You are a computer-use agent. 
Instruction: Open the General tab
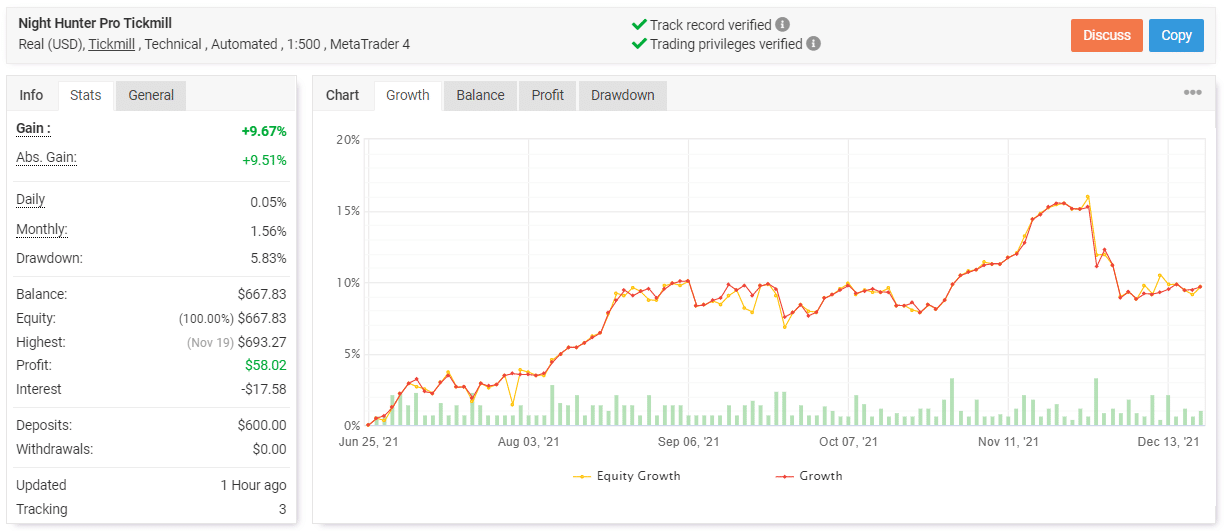click(151, 95)
